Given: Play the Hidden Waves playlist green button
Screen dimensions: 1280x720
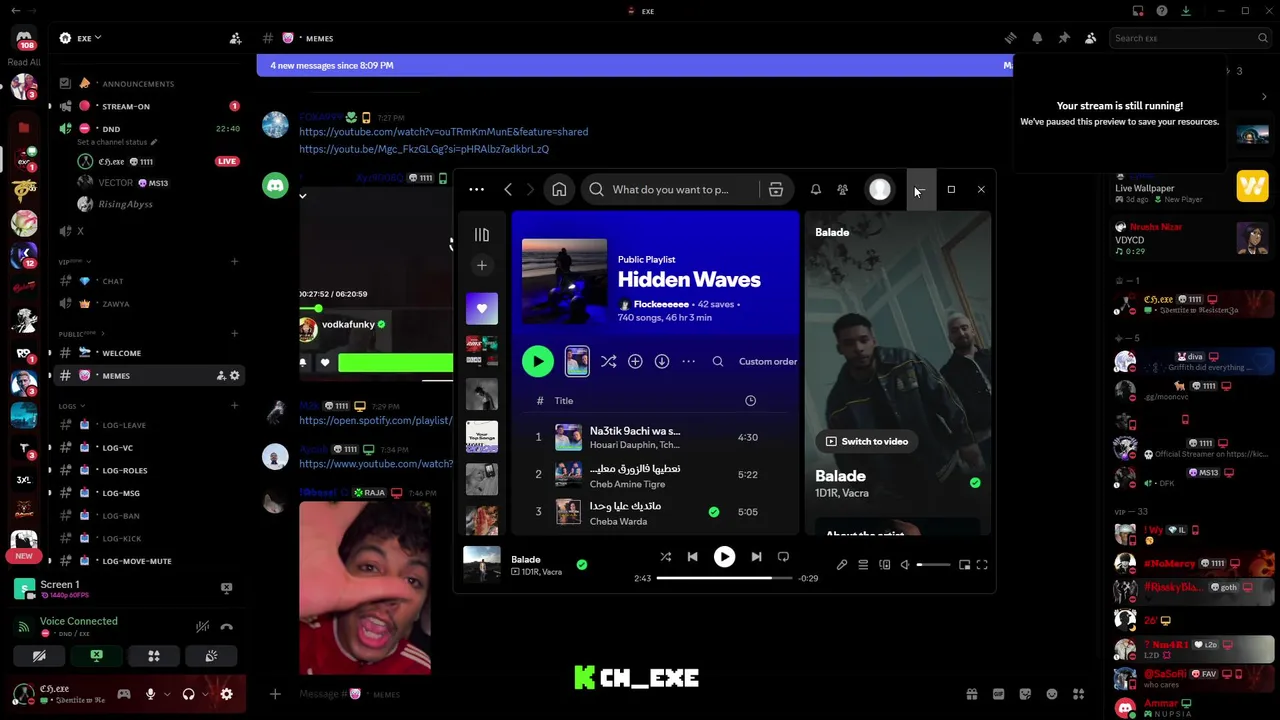Looking at the screenshot, I should pyautogui.click(x=538, y=361).
